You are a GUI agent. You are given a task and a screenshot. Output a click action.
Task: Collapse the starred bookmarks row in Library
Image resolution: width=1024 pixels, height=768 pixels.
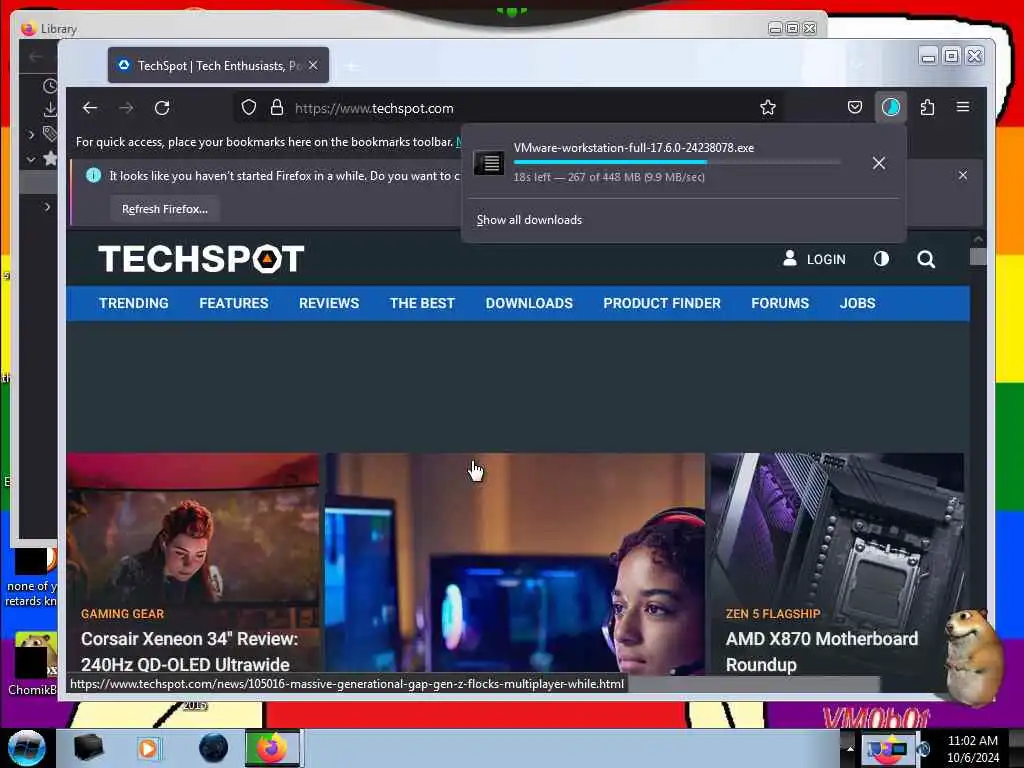tap(31, 159)
